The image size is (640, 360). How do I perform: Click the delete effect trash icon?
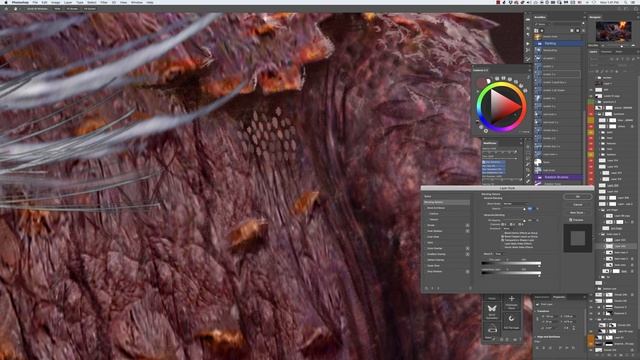pos(470,288)
